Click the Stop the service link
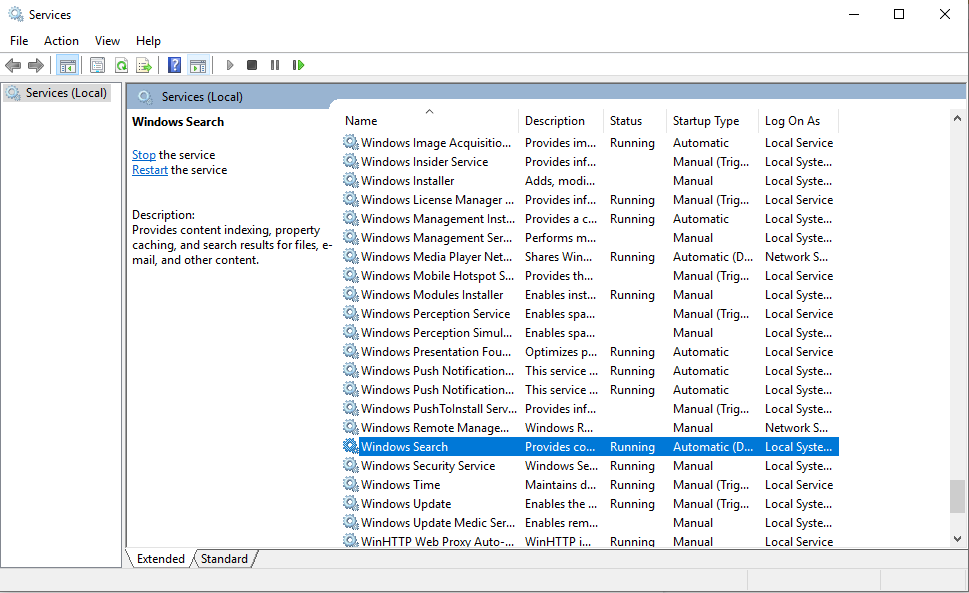 tap(143, 155)
